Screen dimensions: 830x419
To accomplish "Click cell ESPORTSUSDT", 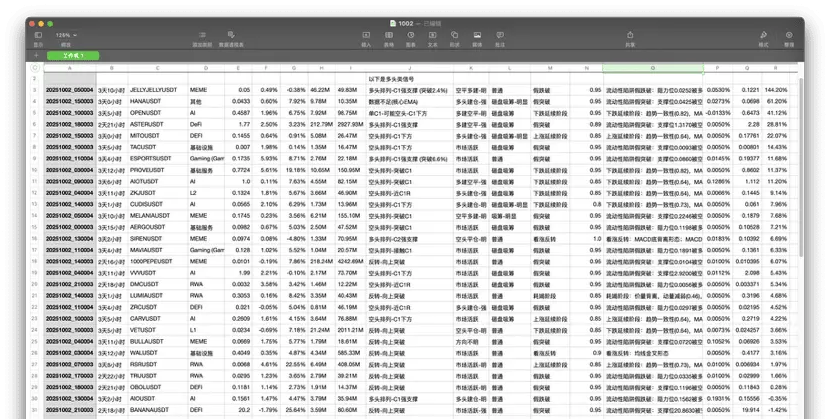I will [x=158, y=159].
